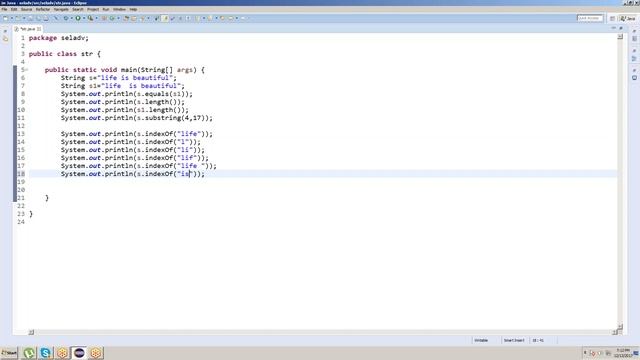Open the Edit menu
Viewport: 640px width, 360px height.
pyautogui.click(x=14, y=9)
